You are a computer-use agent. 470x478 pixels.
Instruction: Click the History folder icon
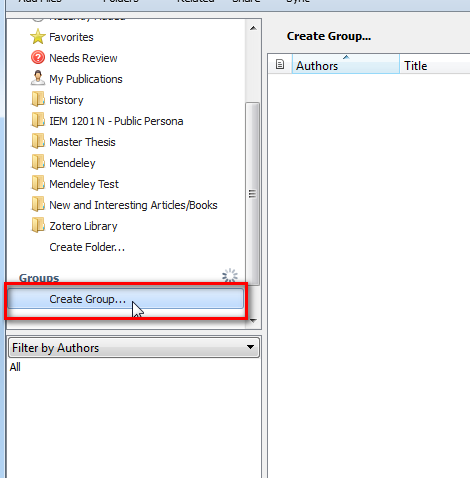[38, 99]
